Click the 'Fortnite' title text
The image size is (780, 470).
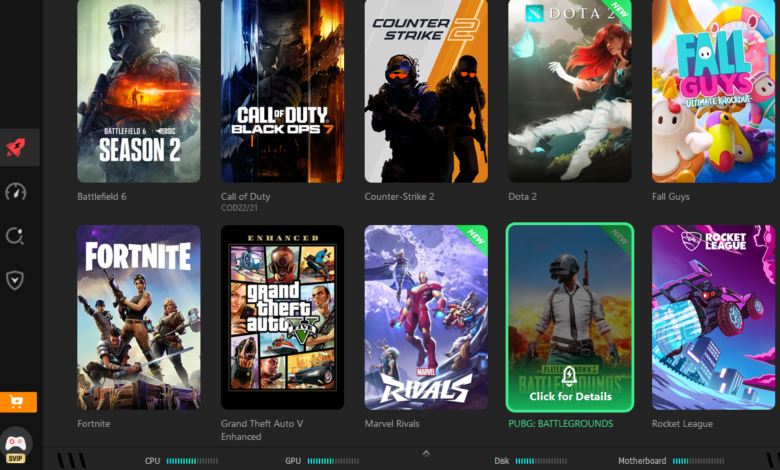click(x=94, y=424)
